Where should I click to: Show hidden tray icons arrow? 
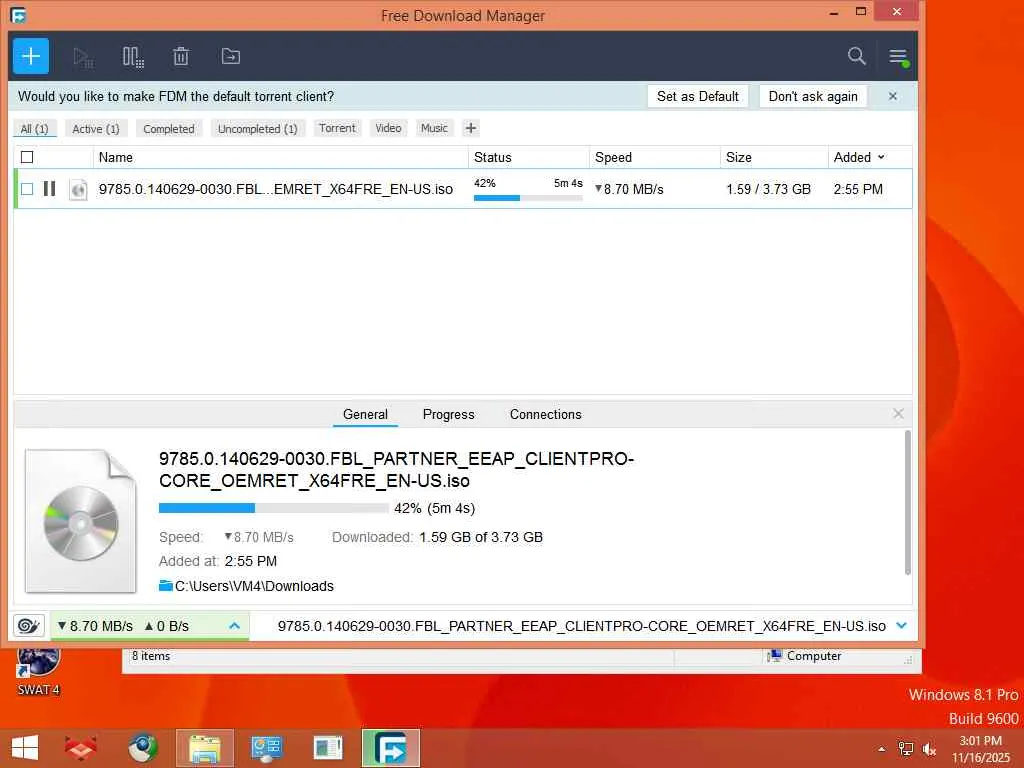point(882,749)
